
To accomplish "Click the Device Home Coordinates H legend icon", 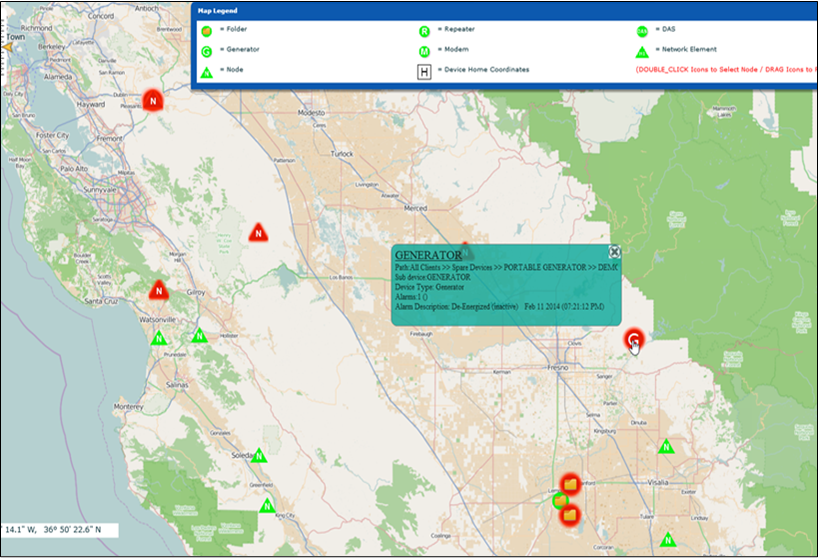I will tap(424, 70).
